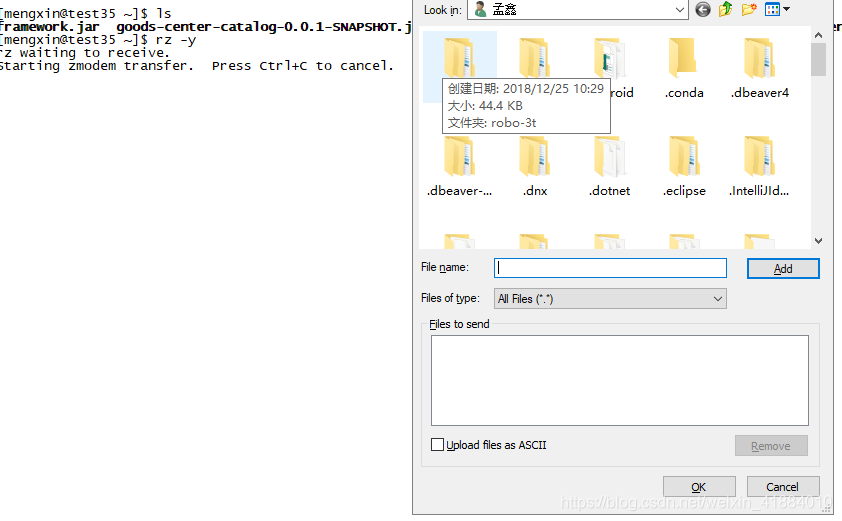Image resolution: width=842 pixels, height=521 pixels.
Task: Click the Back navigation arrow icon
Action: [x=702, y=9]
